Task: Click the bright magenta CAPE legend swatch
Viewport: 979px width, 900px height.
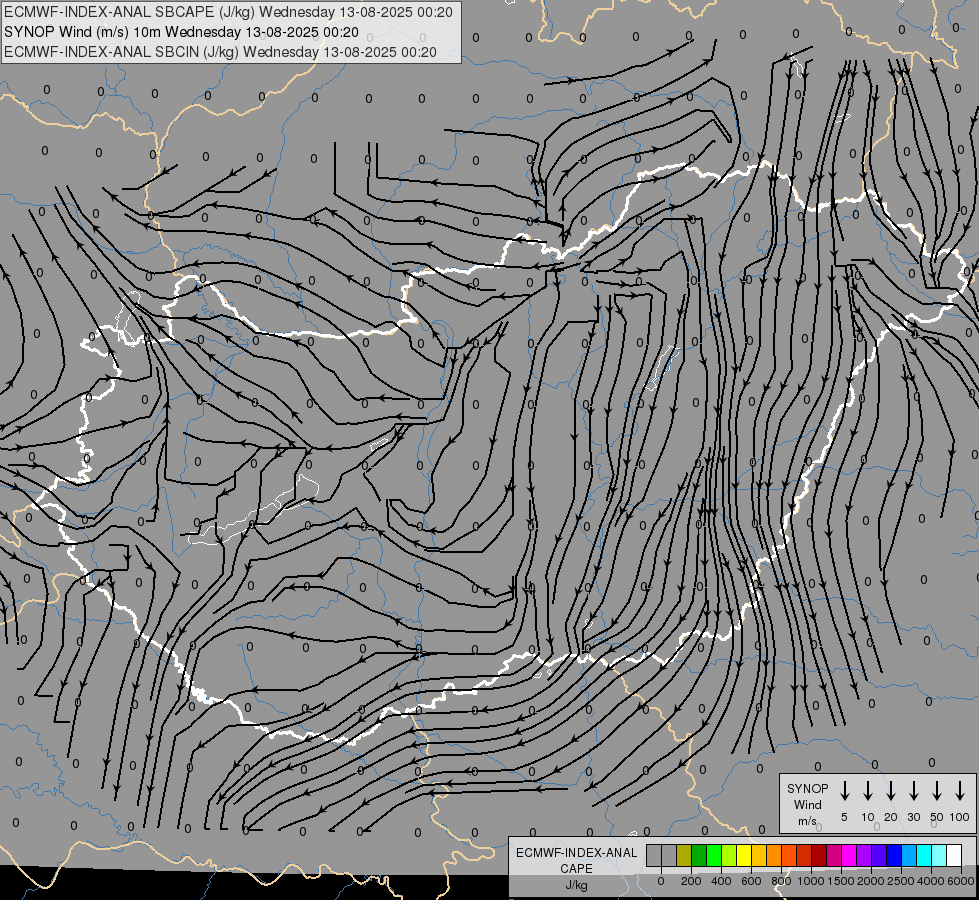Action: pos(849,855)
